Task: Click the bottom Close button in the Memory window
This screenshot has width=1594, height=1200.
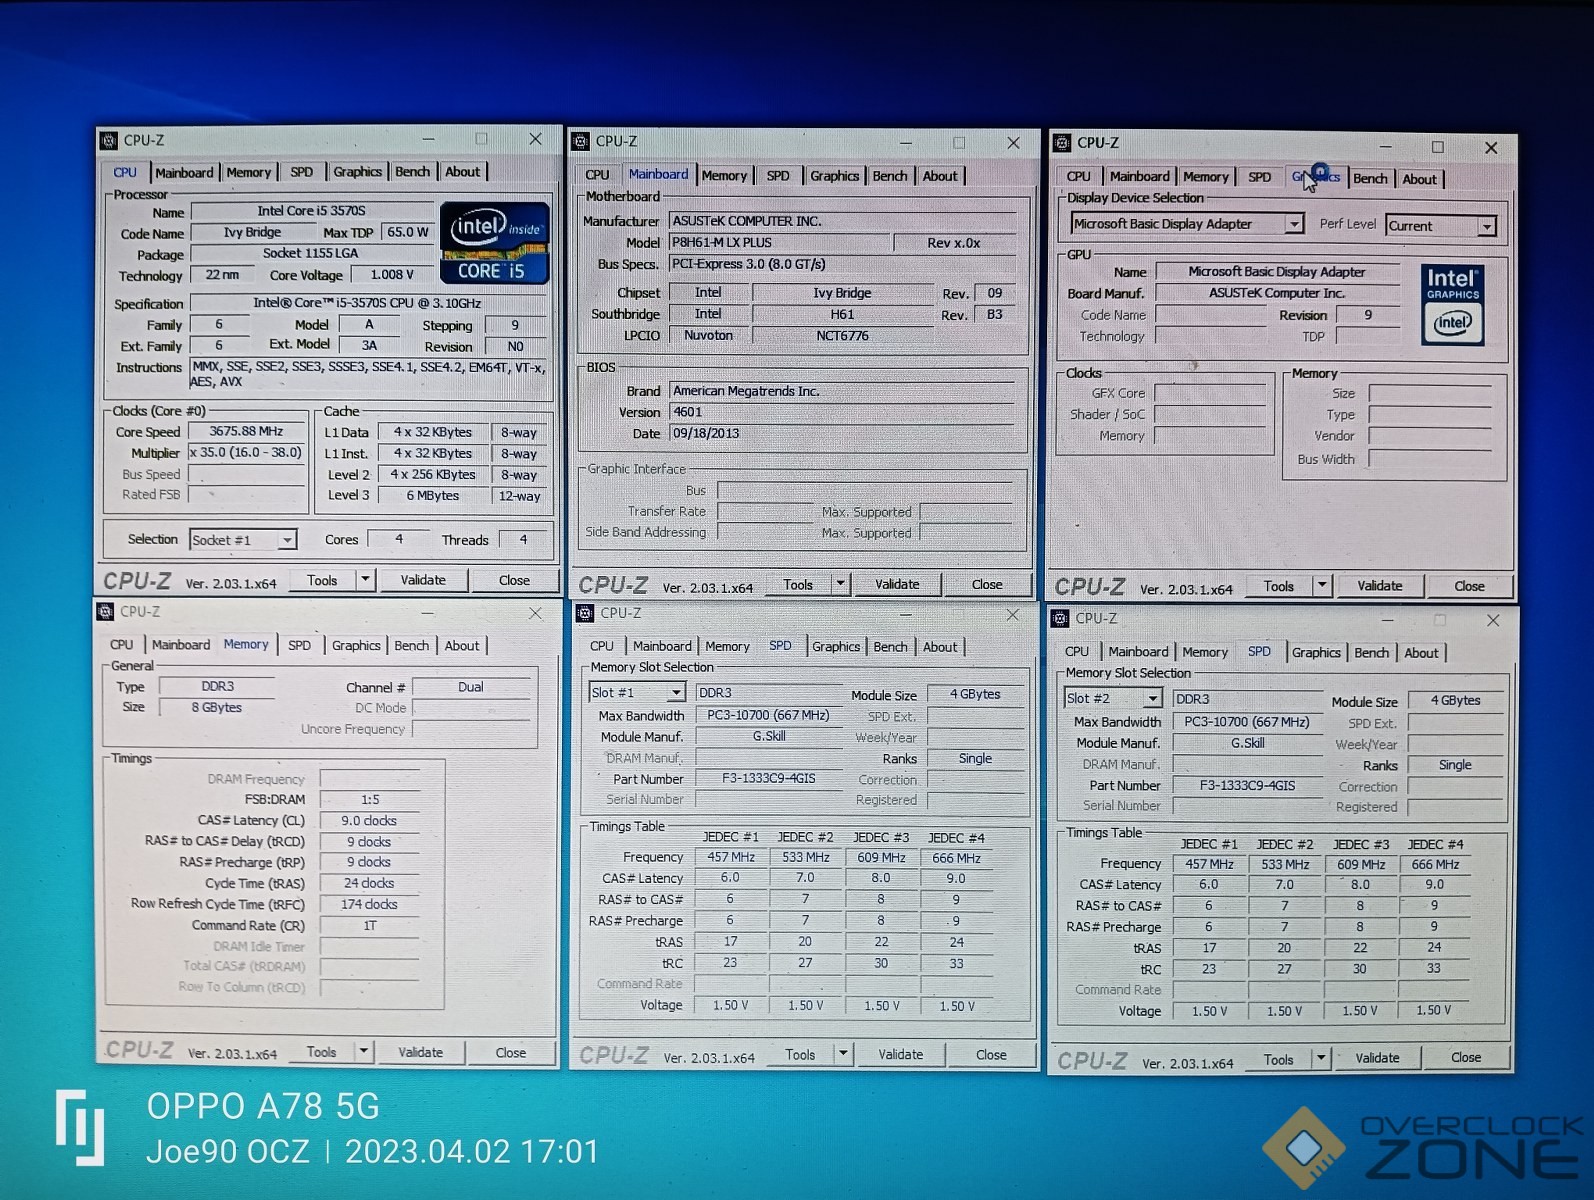Action: pyautogui.click(x=510, y=1052)
